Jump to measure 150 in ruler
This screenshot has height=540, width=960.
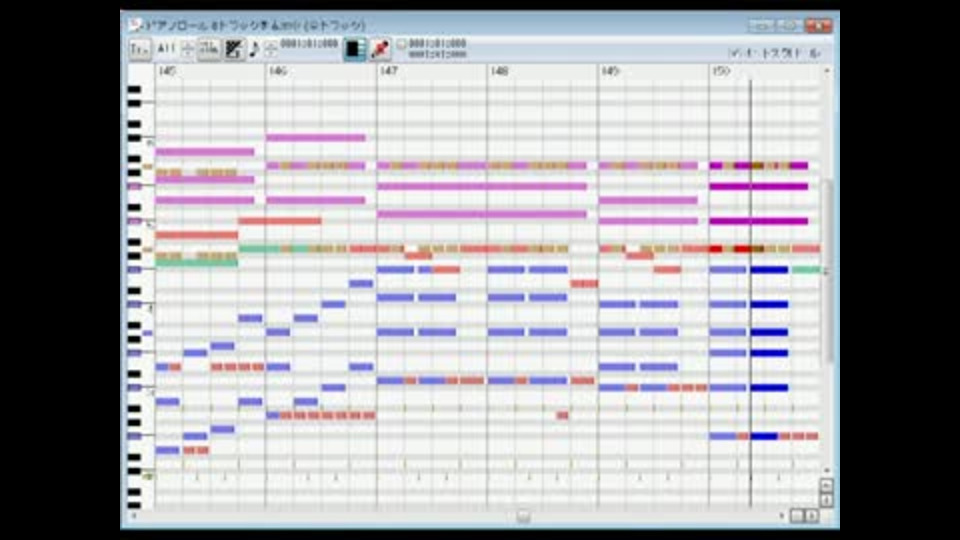(x=721, y=71)
